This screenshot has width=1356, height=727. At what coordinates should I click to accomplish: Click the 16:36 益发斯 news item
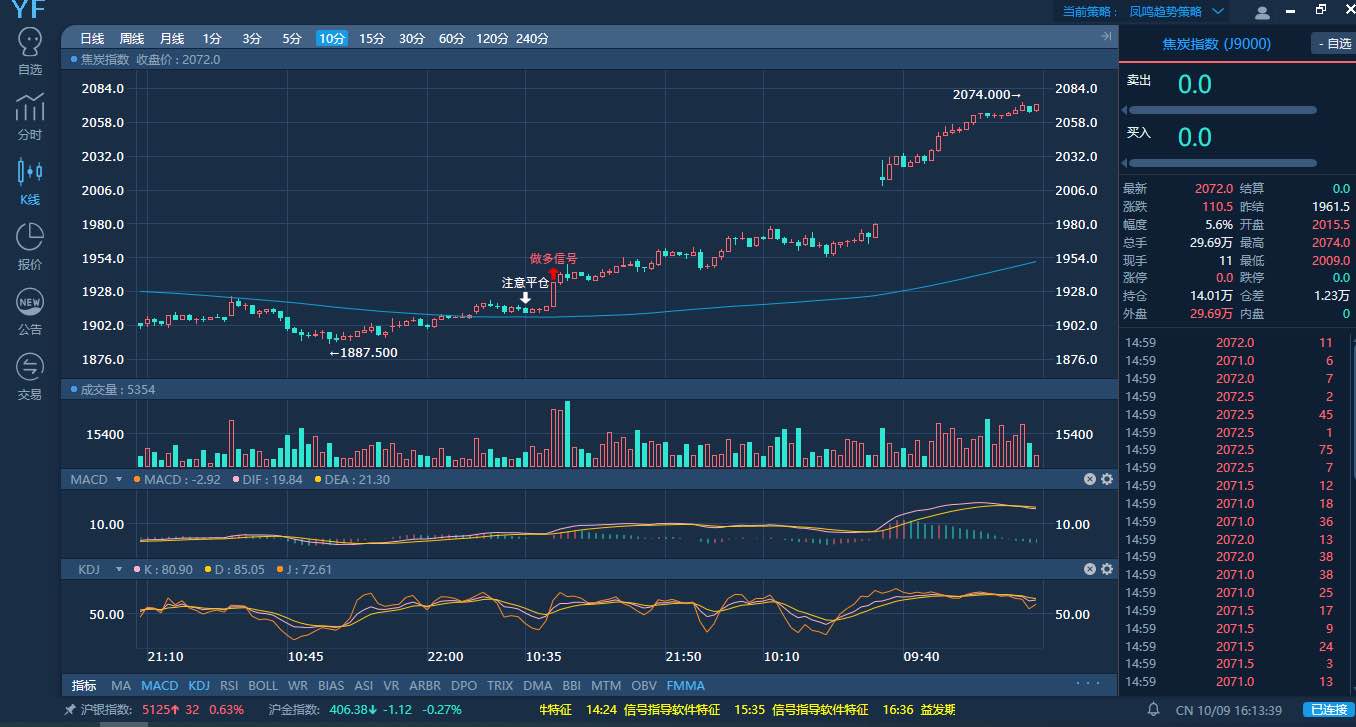[919, 710]
